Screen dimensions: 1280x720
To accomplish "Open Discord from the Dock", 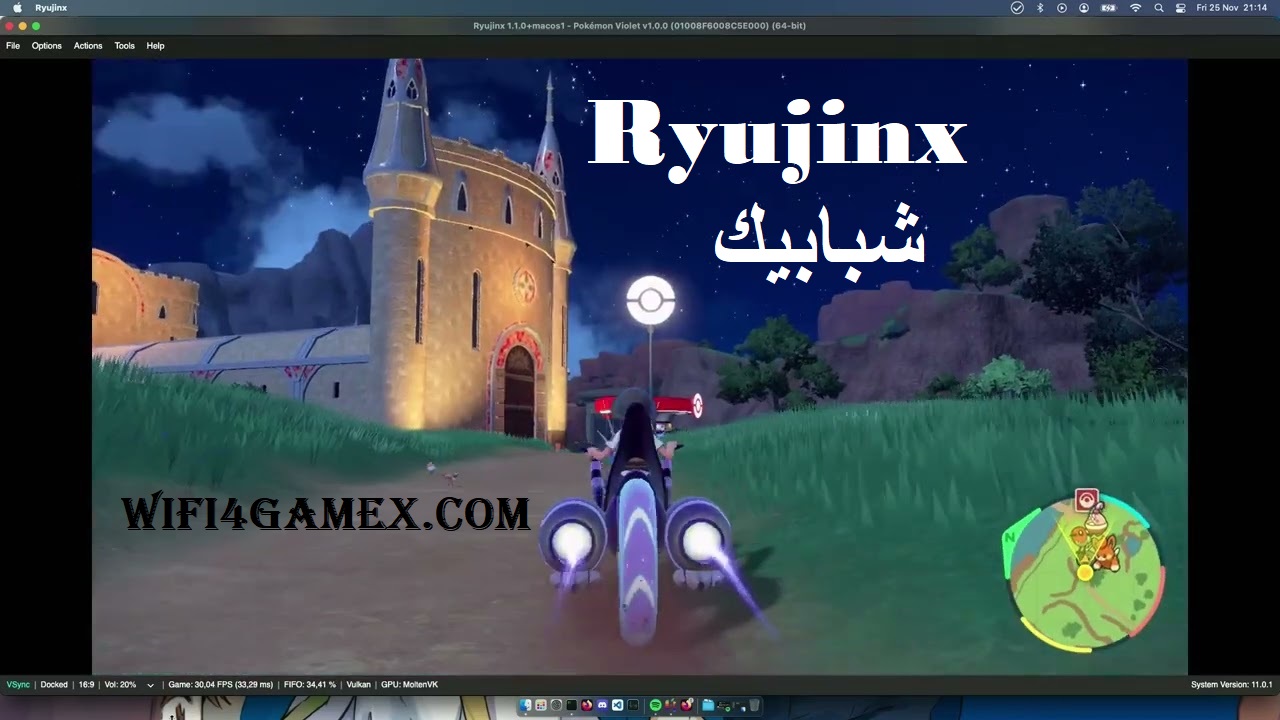I will 602,705.
